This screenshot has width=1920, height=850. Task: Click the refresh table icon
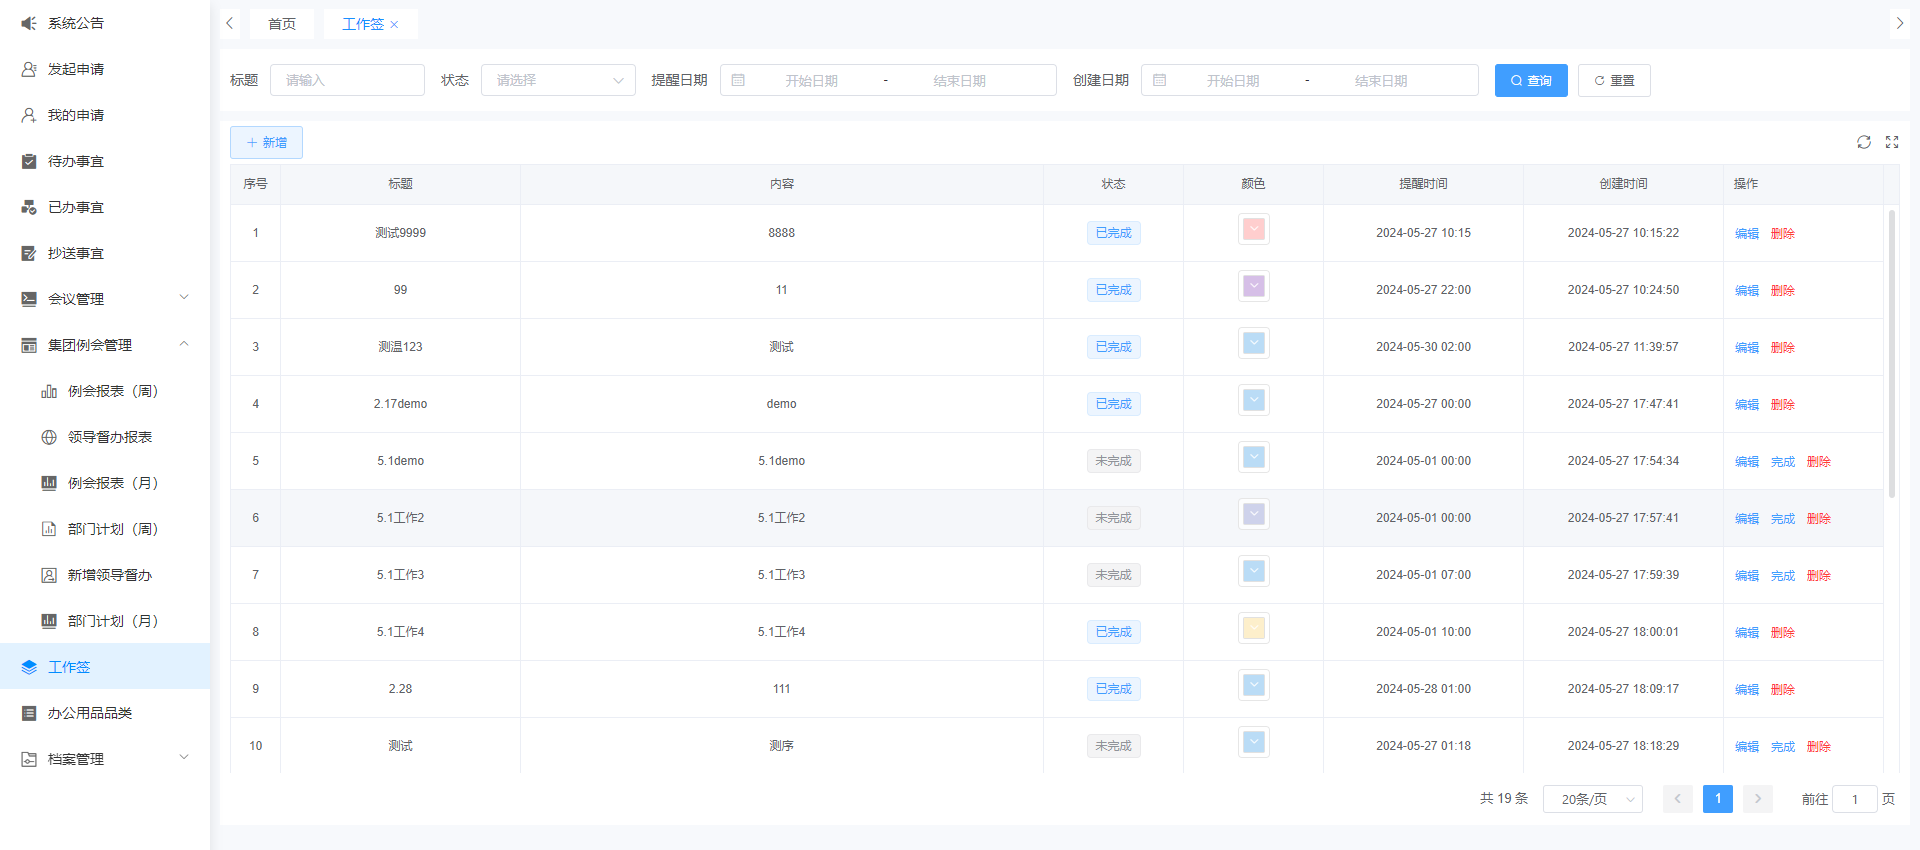coord(1864,142)
